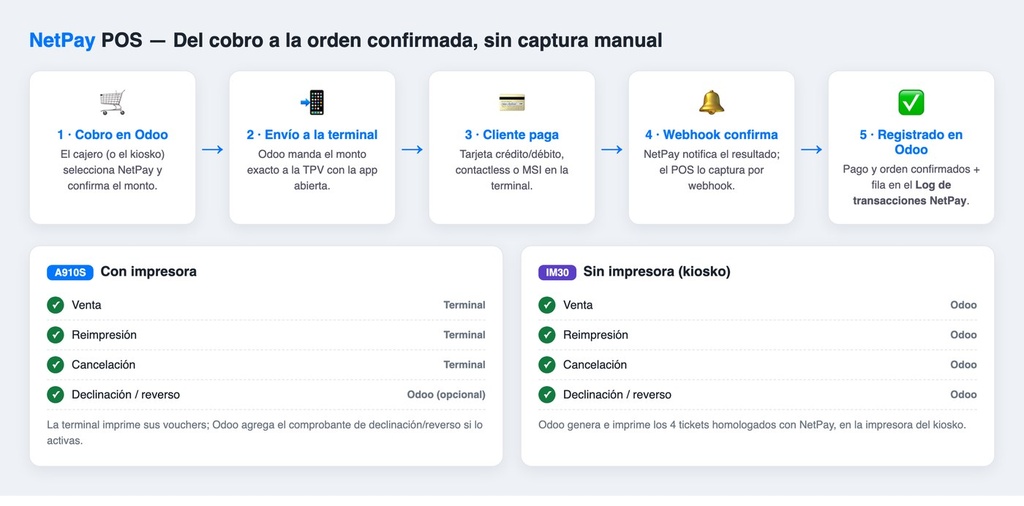Viewport: 1024px width, 506px height.
Task: Click the phone icon in step 2
Action: tap(312, 103)
